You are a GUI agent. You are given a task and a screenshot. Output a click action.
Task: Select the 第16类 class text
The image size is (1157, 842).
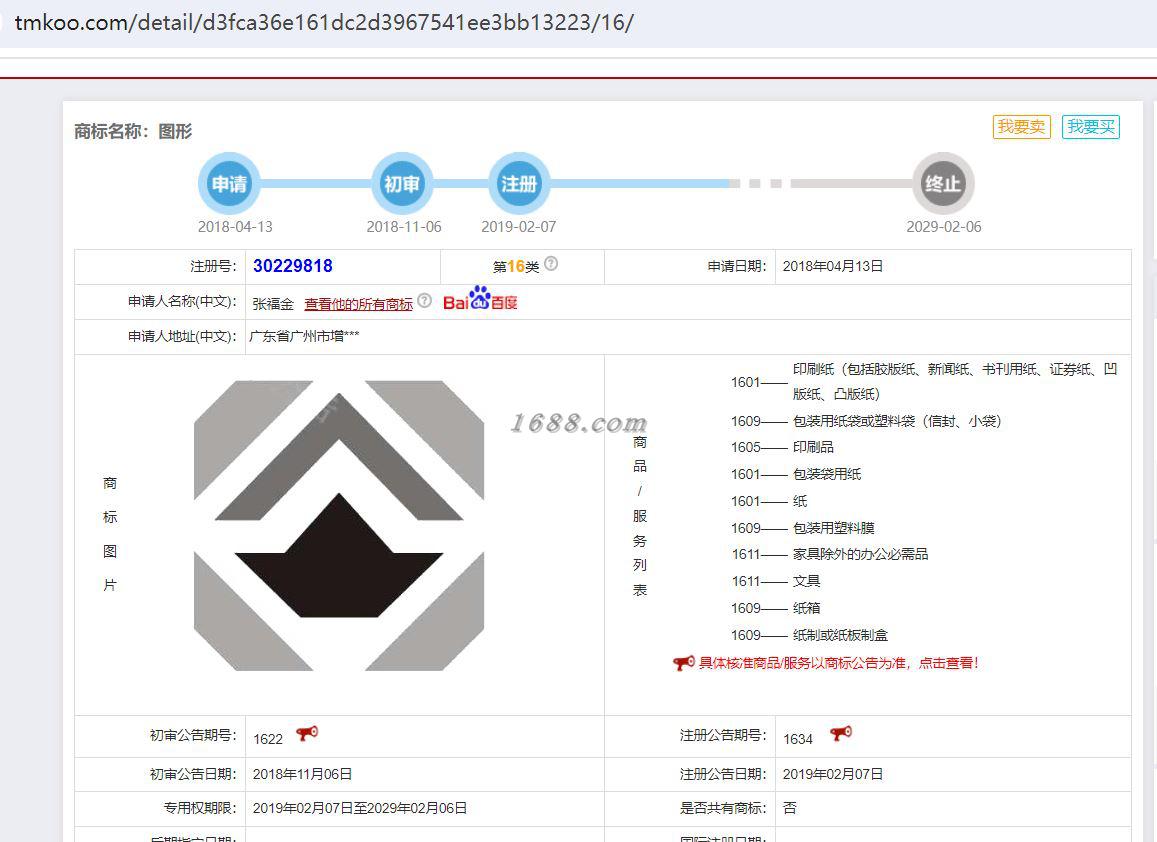516,266
